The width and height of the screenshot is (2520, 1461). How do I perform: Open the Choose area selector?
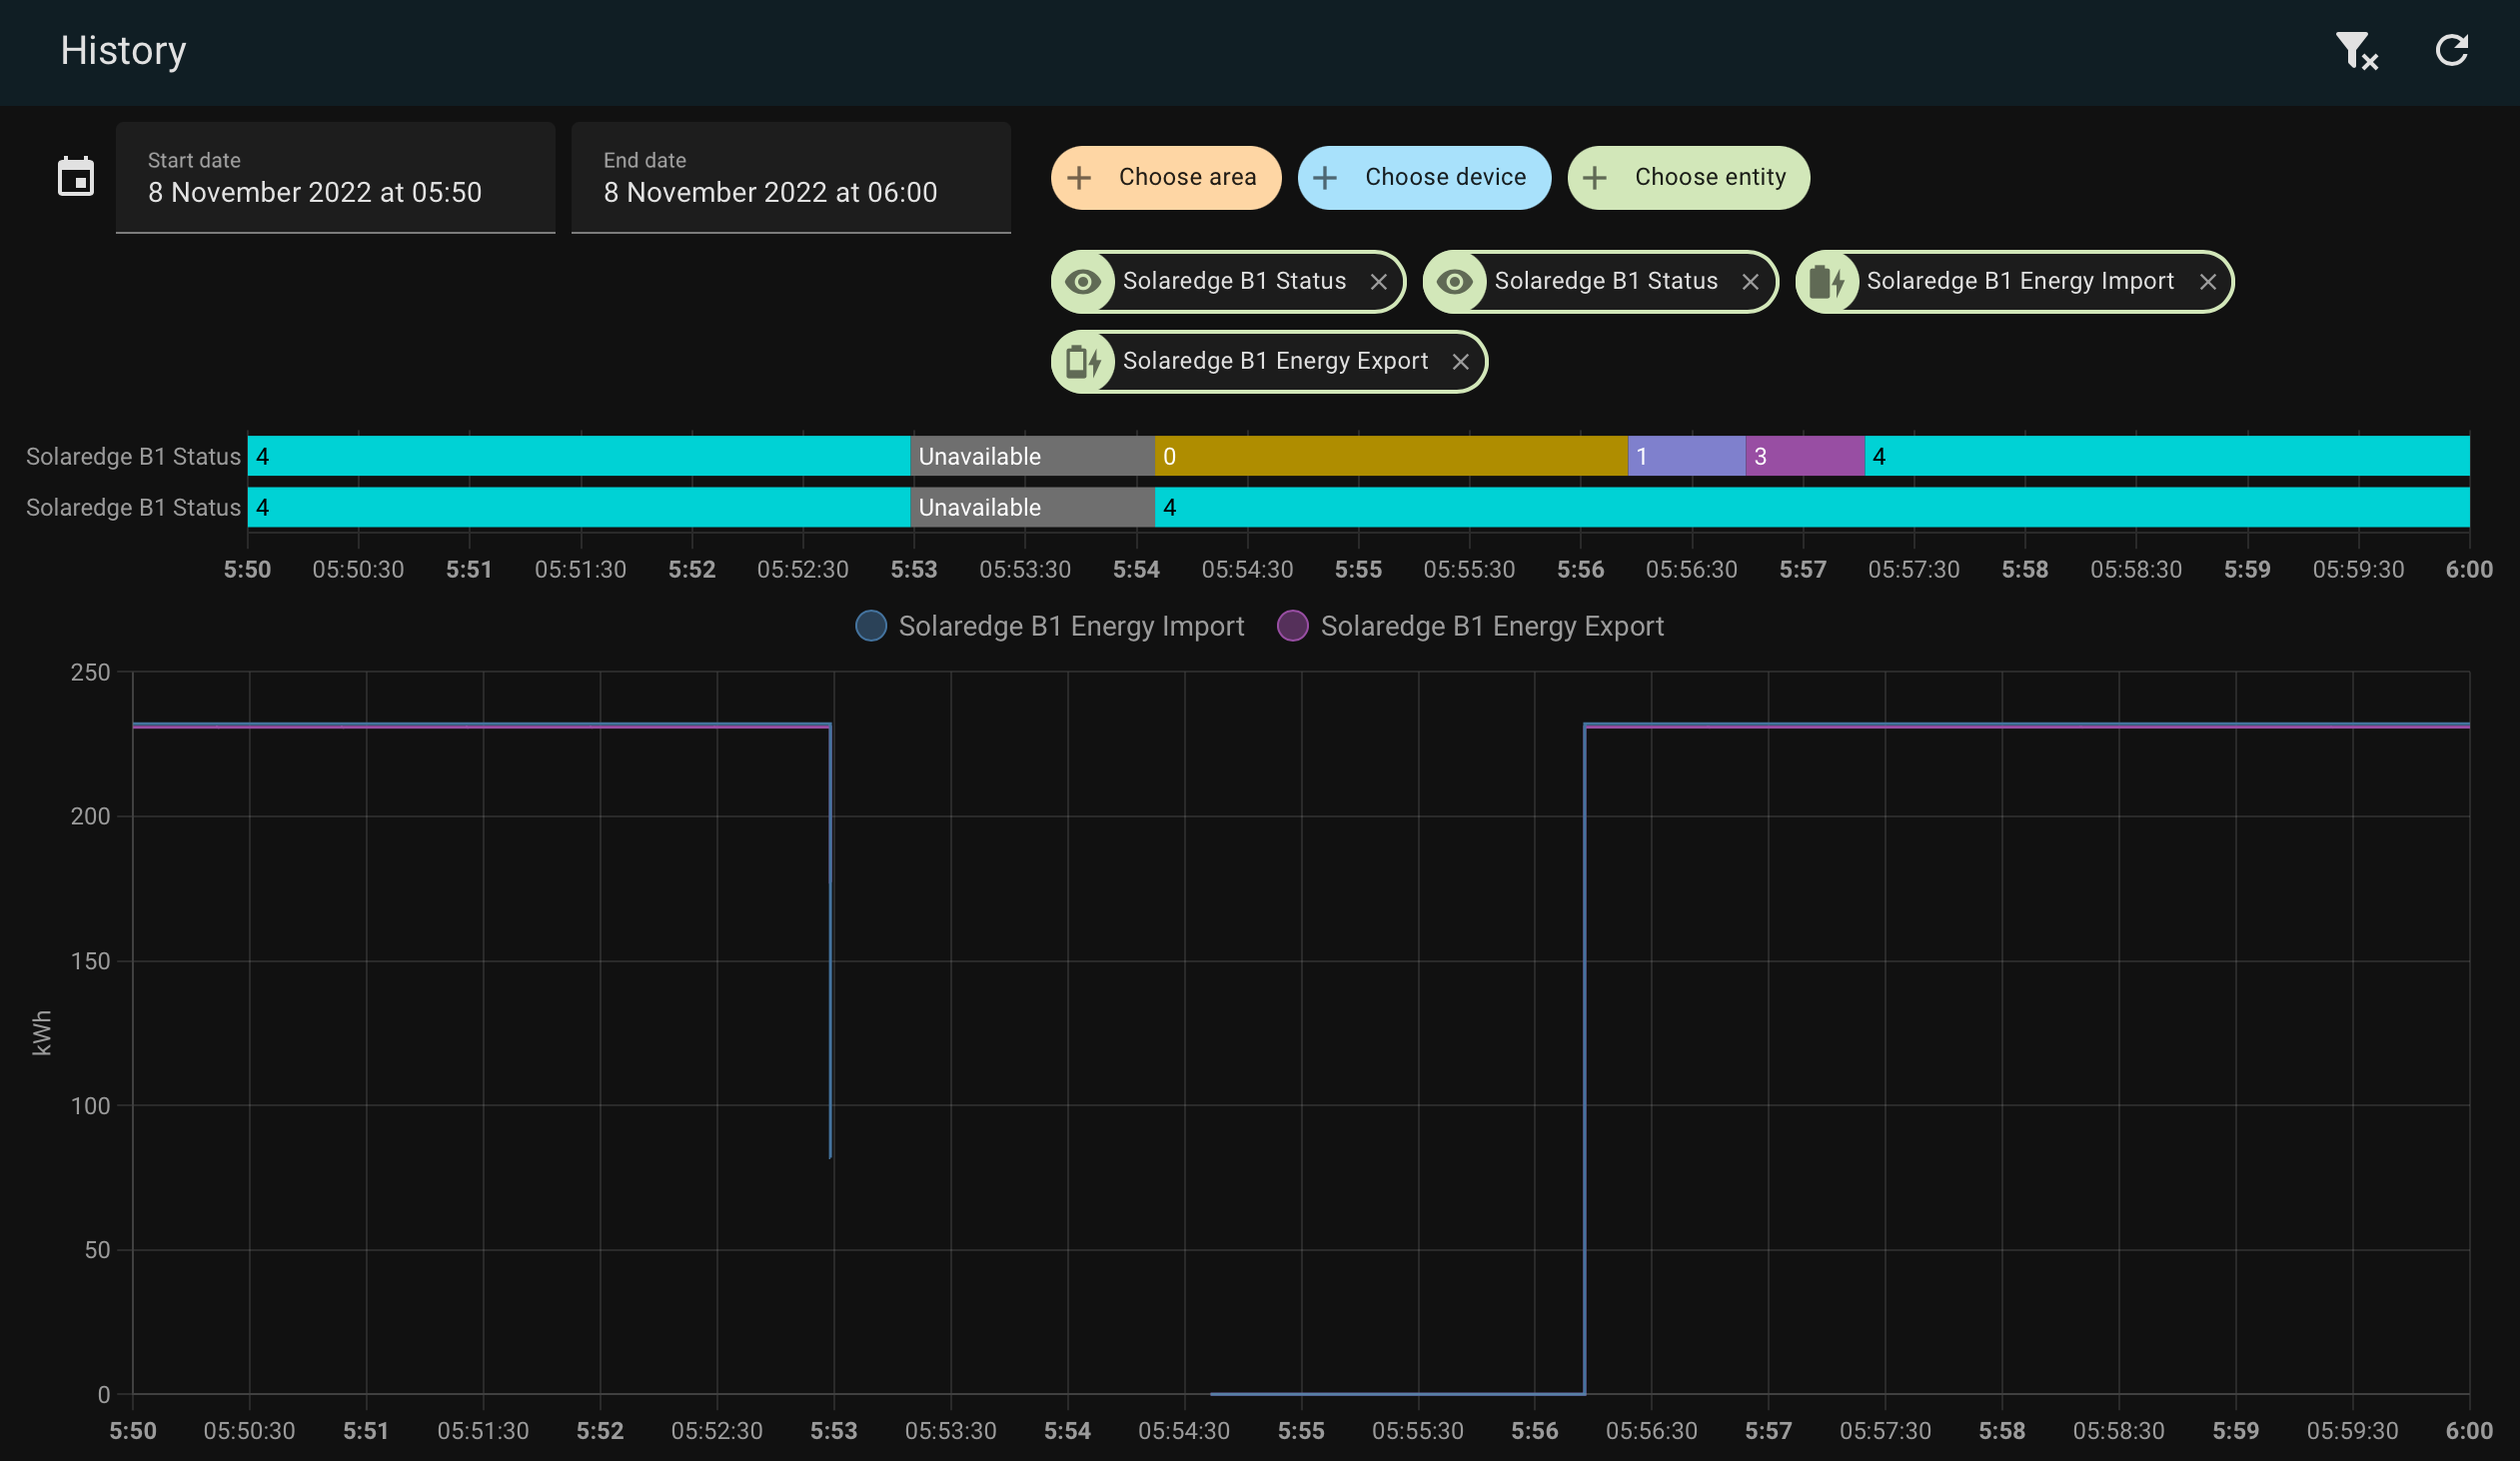pos(1165,177)
